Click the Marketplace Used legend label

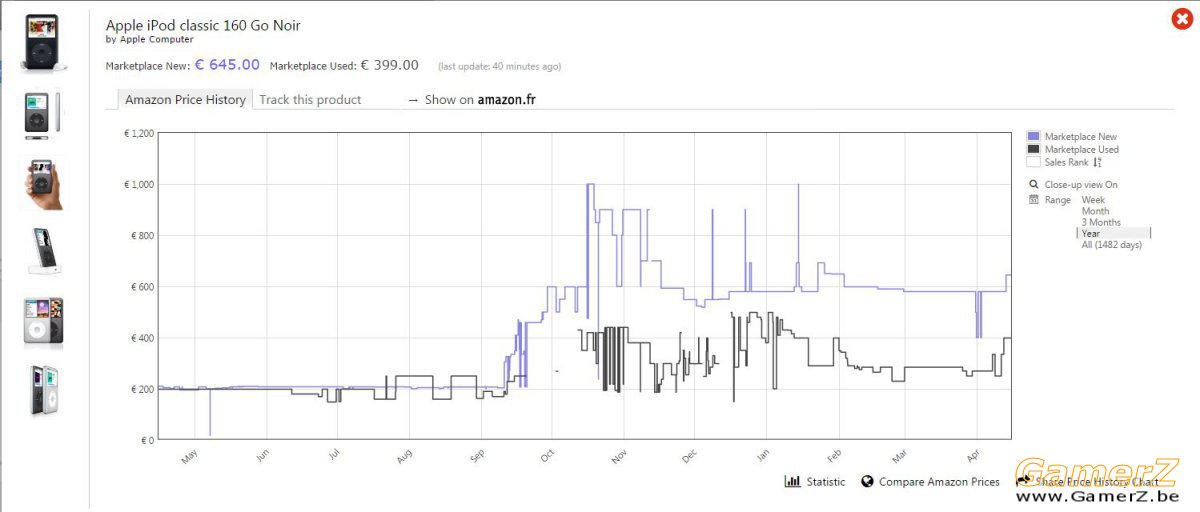[1082, 149]
